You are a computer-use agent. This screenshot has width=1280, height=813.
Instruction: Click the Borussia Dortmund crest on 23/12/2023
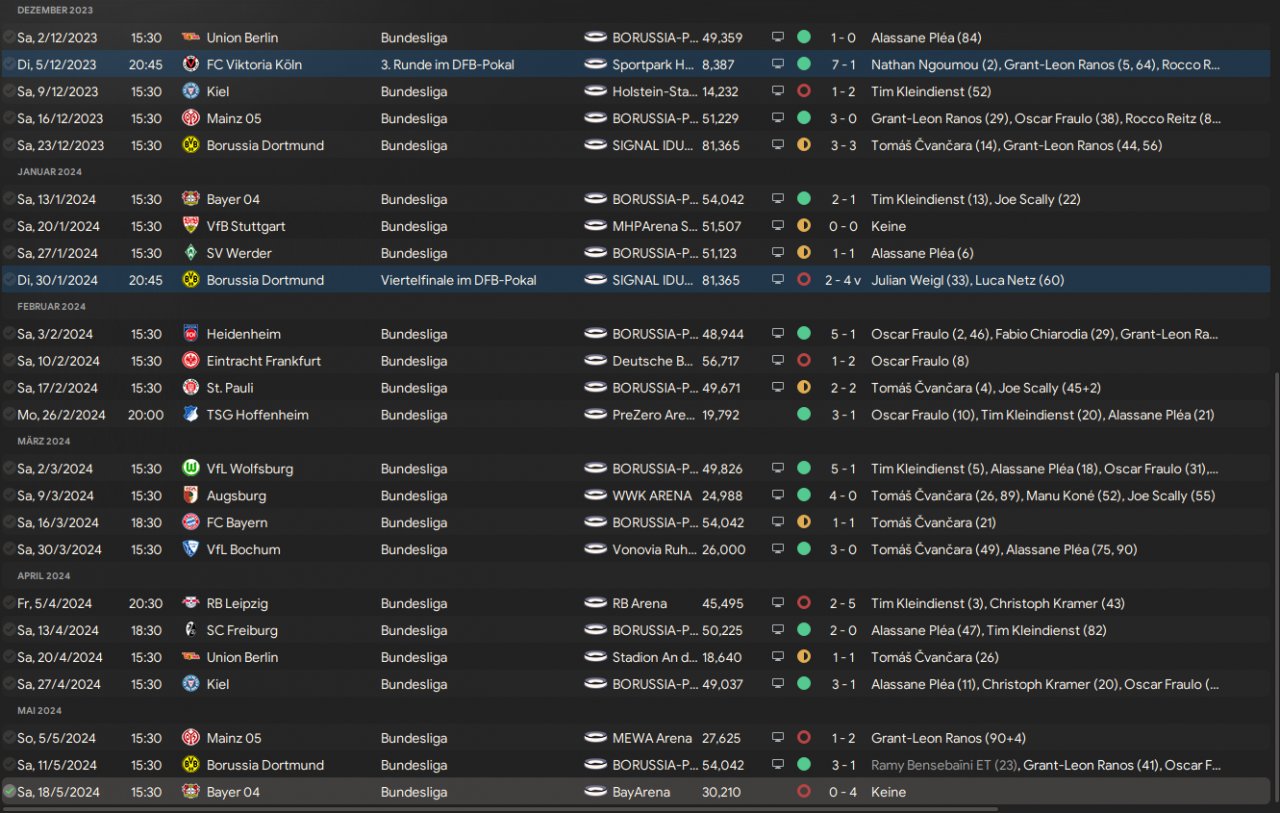click(x=191, y=146)
